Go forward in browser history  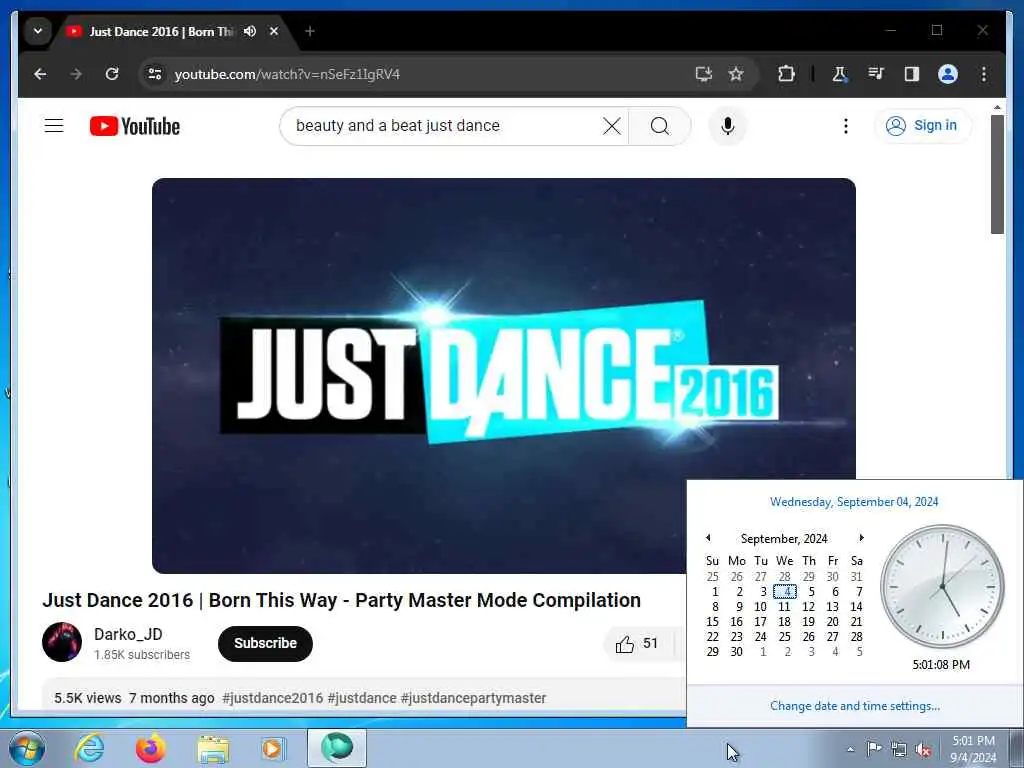76,74
